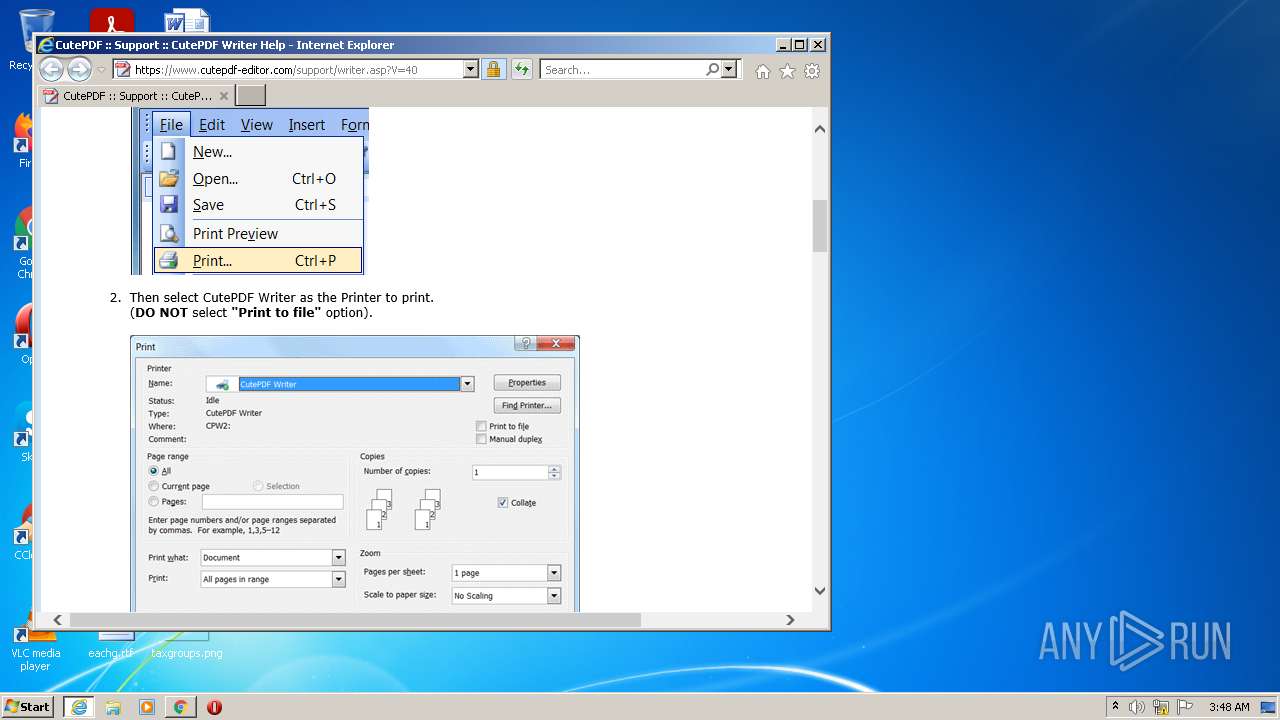Click the Windows Media Player taskbar icon
1280x720 pixels.
point(147,707)
